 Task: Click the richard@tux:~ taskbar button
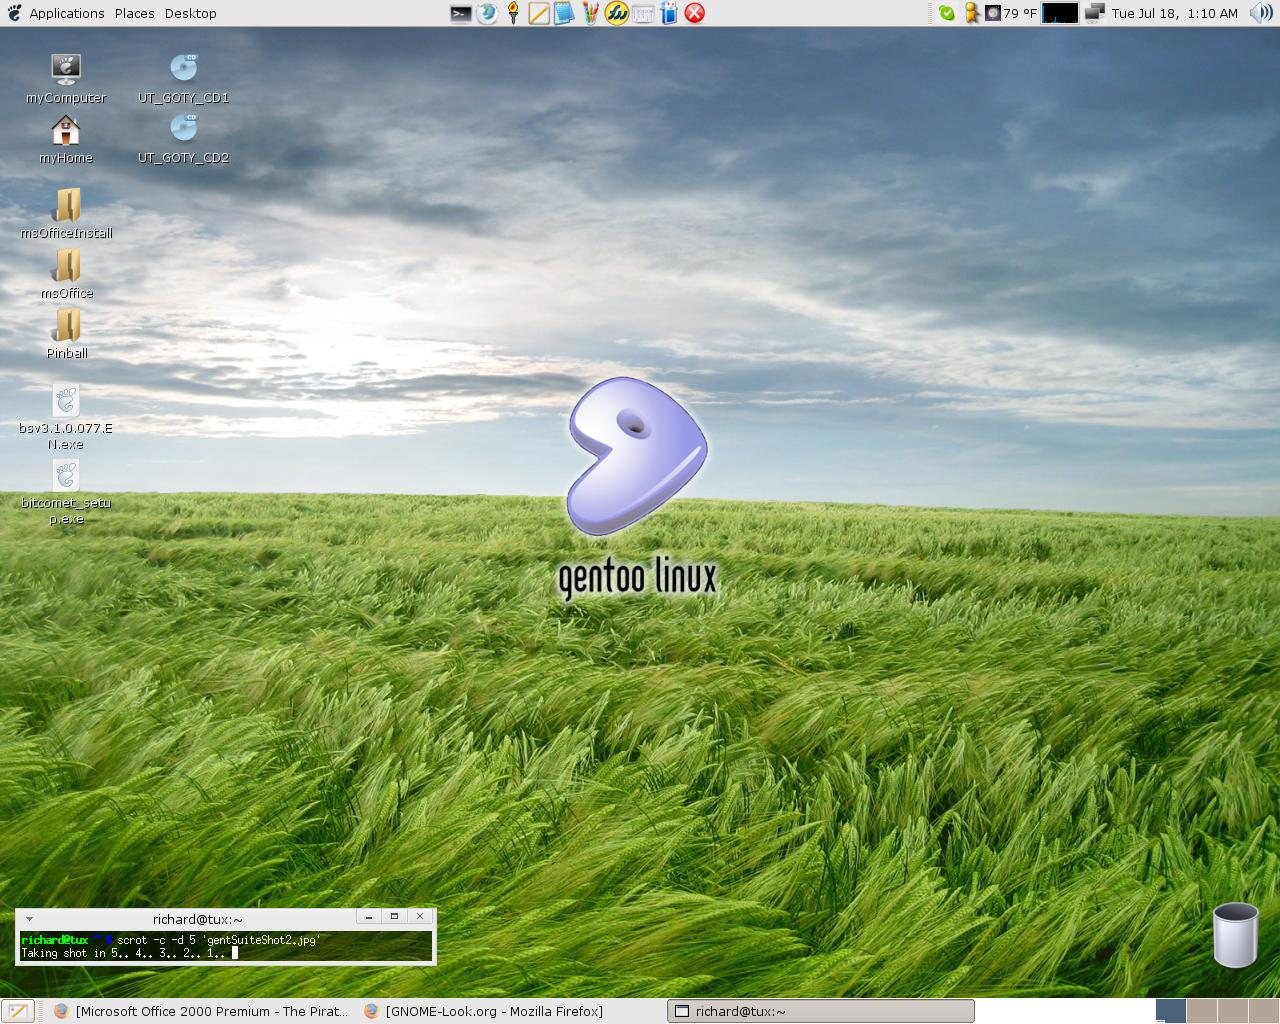click(x=821, y=1011)
